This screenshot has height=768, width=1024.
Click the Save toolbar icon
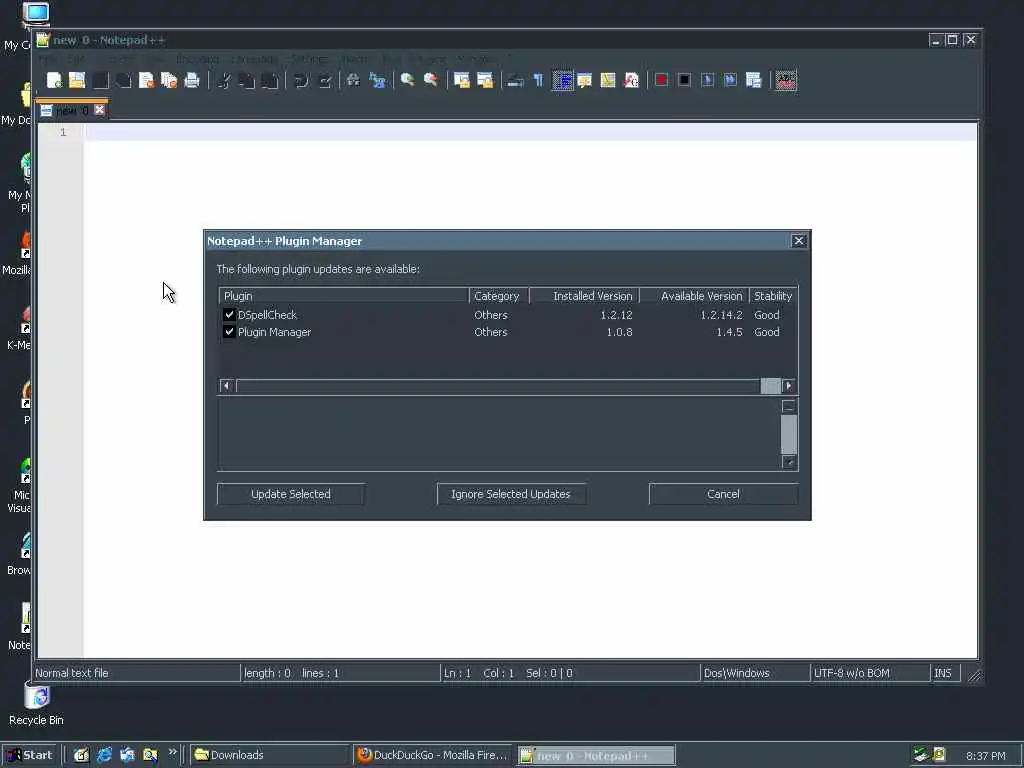[100, 80]
